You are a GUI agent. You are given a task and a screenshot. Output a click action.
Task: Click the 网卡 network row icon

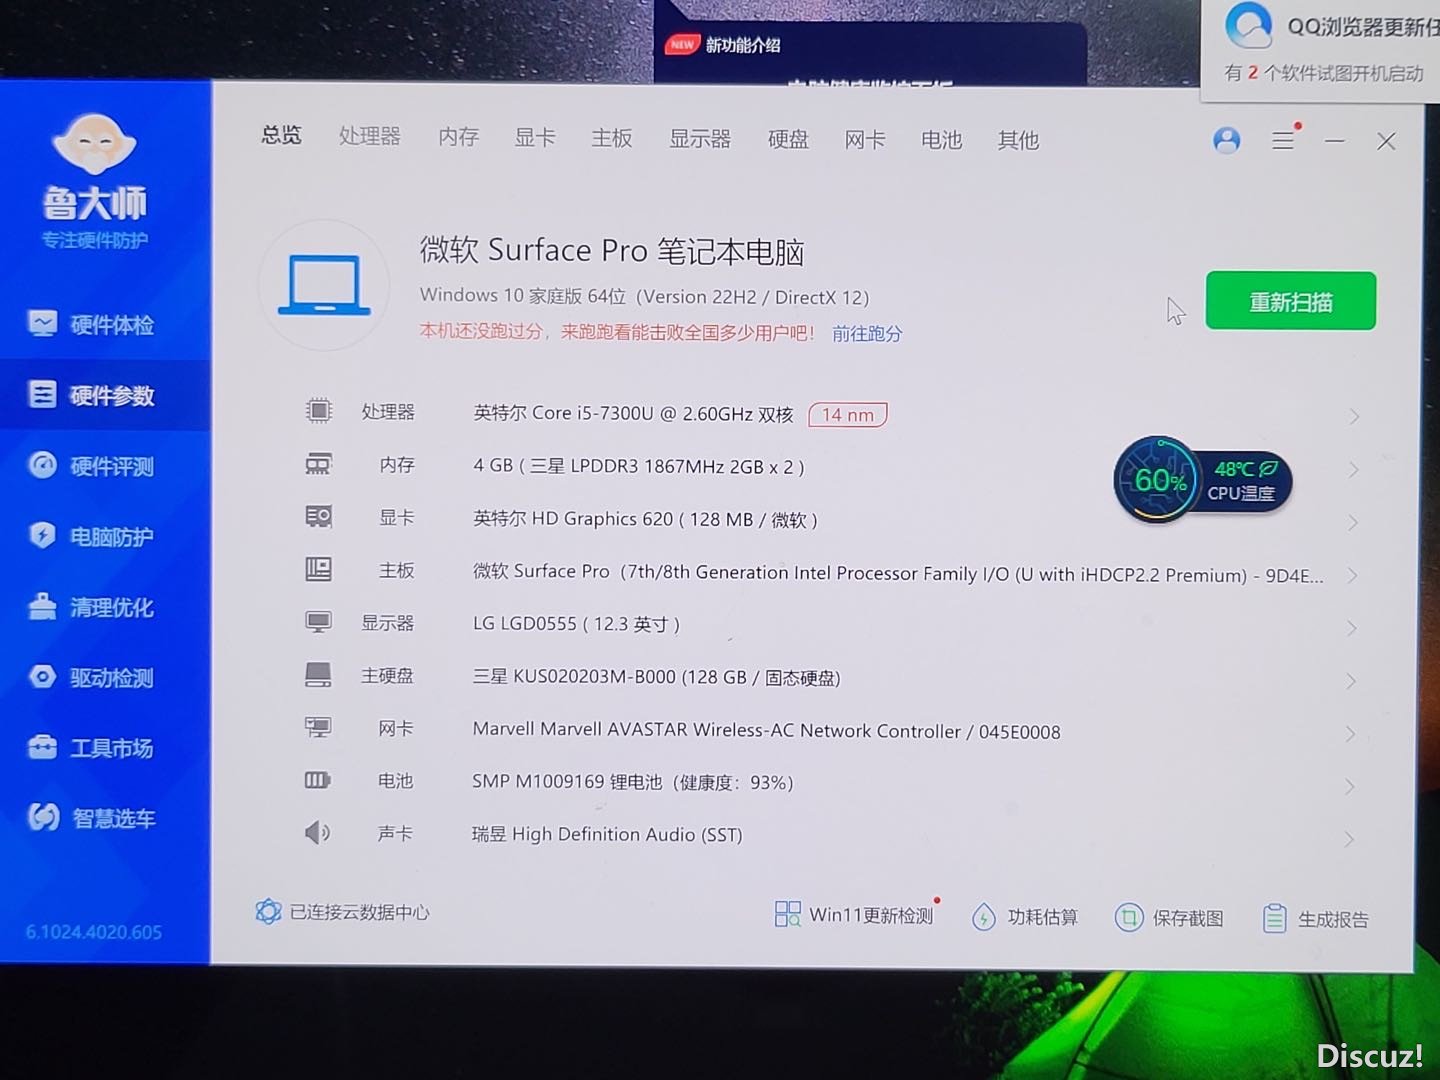pyautogui.click(x=319, y=727)
